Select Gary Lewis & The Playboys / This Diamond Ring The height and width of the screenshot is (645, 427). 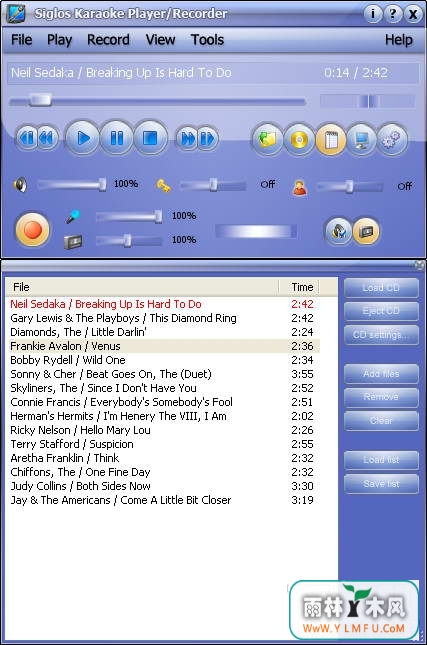[x=163, y=318]
